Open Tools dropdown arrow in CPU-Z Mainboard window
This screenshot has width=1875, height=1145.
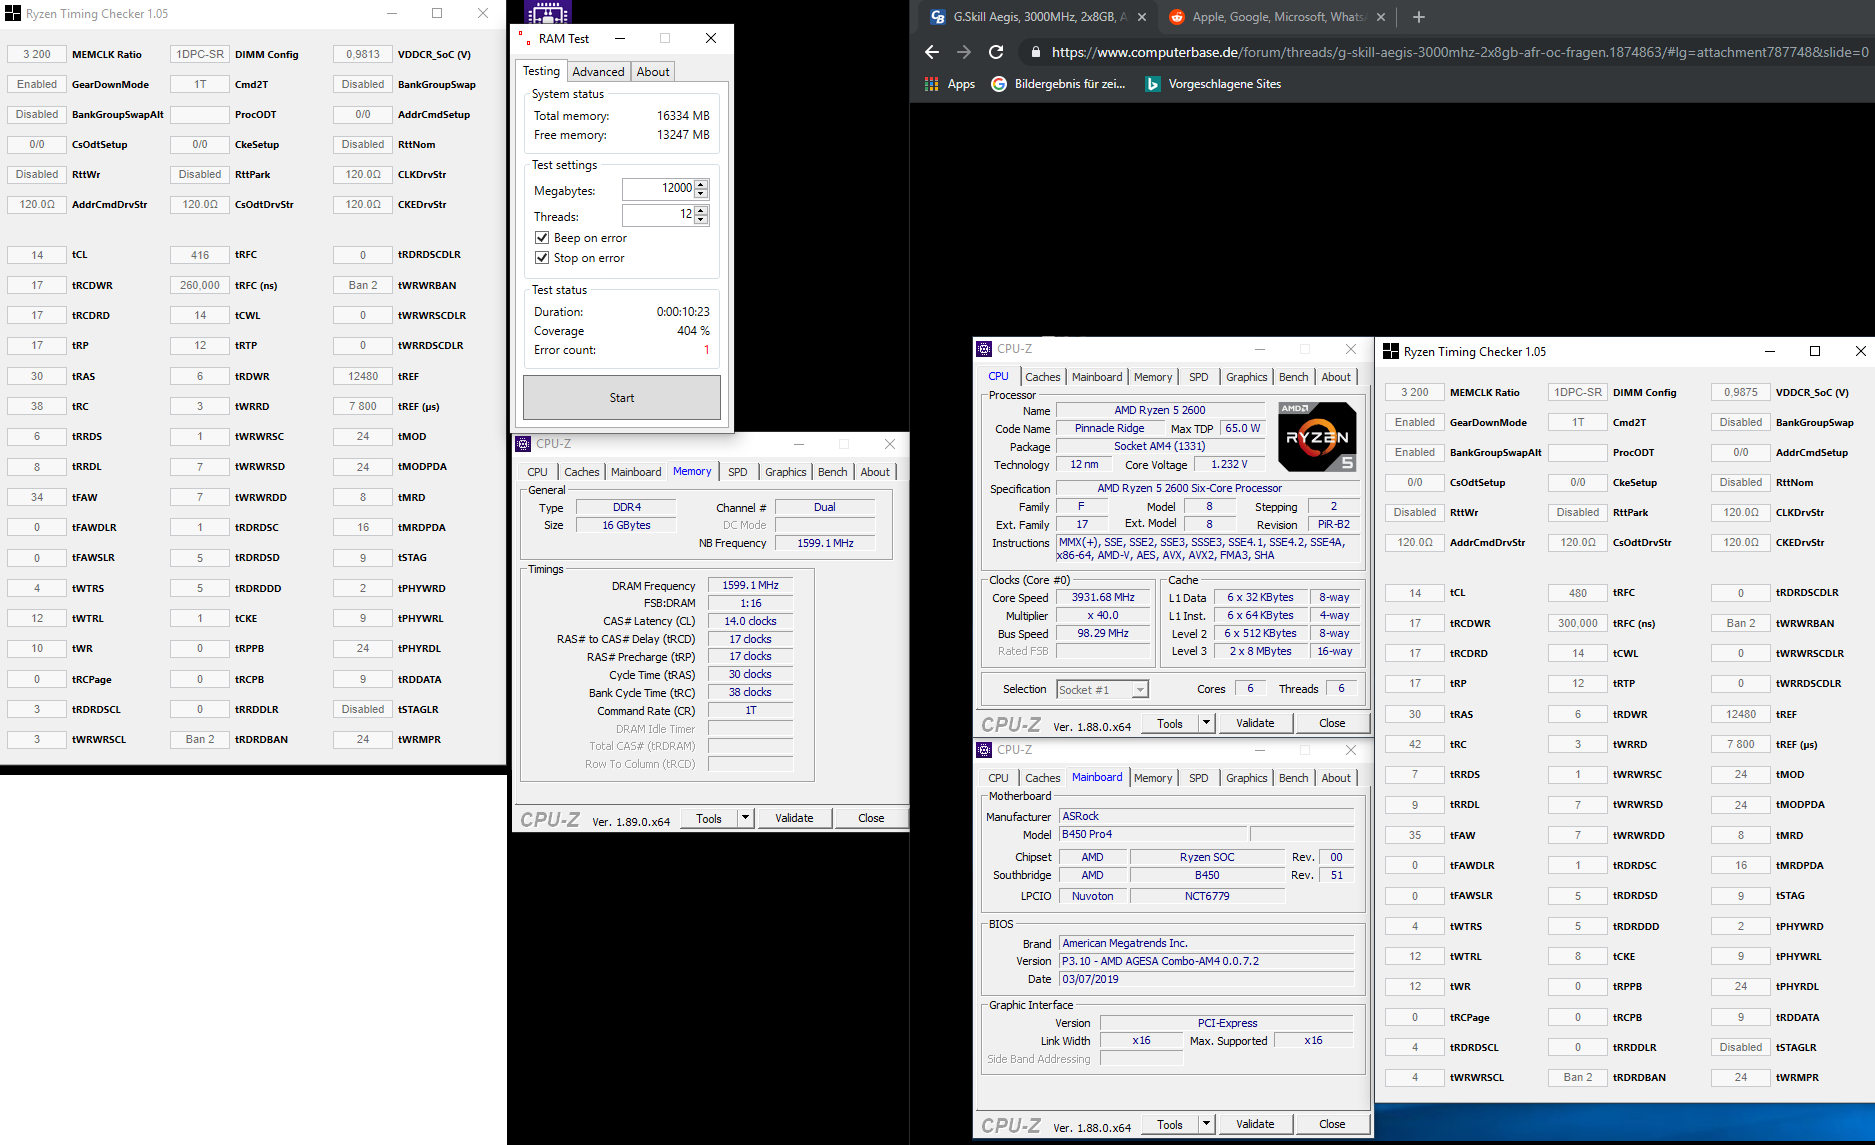pos(1206,1124)
